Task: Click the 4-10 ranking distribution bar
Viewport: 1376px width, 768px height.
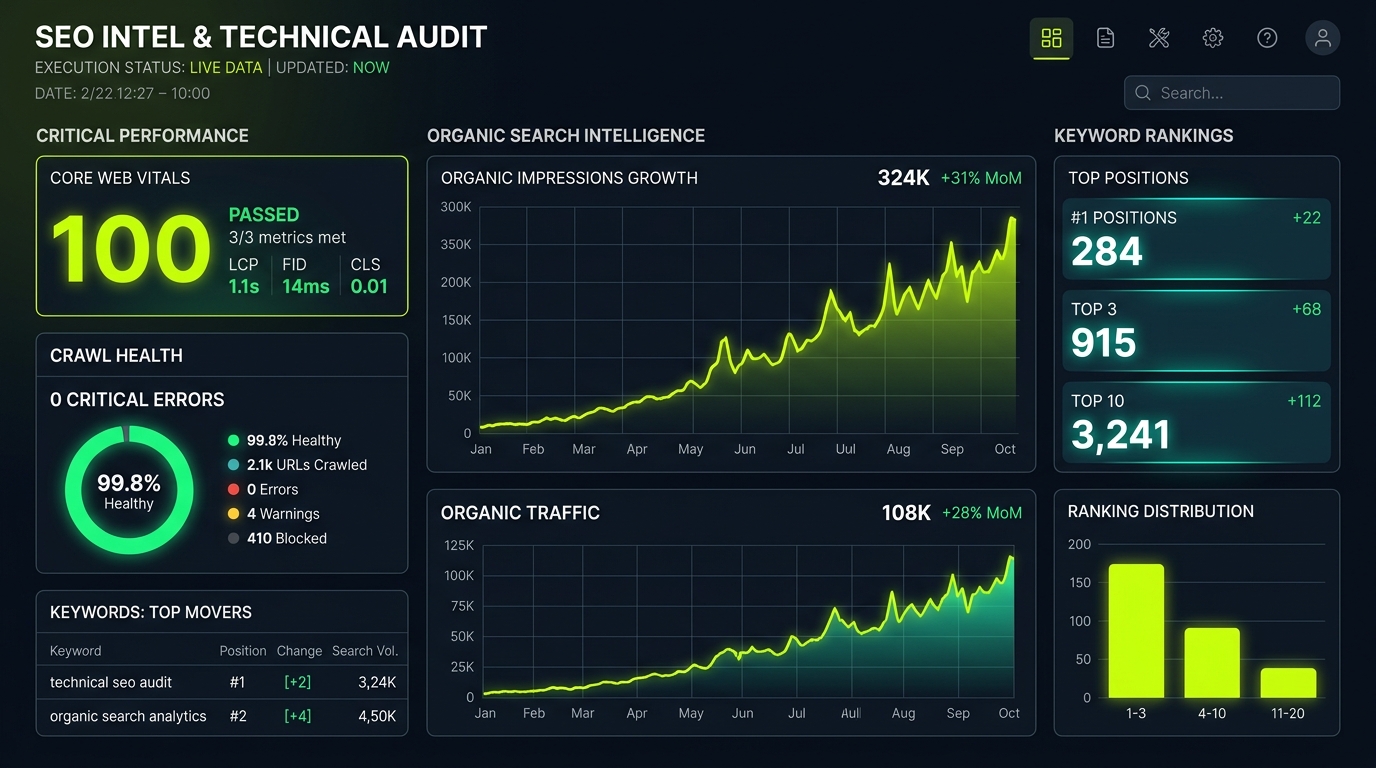Action: point(1212,663)
